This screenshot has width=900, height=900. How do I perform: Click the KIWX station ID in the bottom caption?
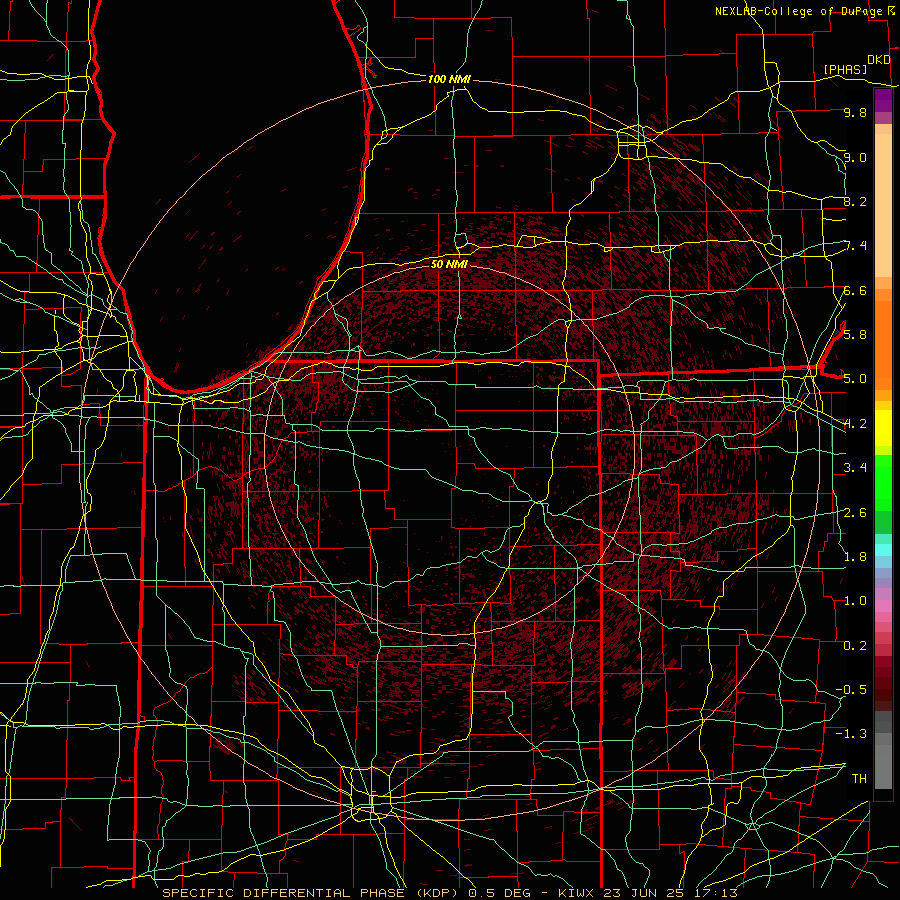[576, 893]
